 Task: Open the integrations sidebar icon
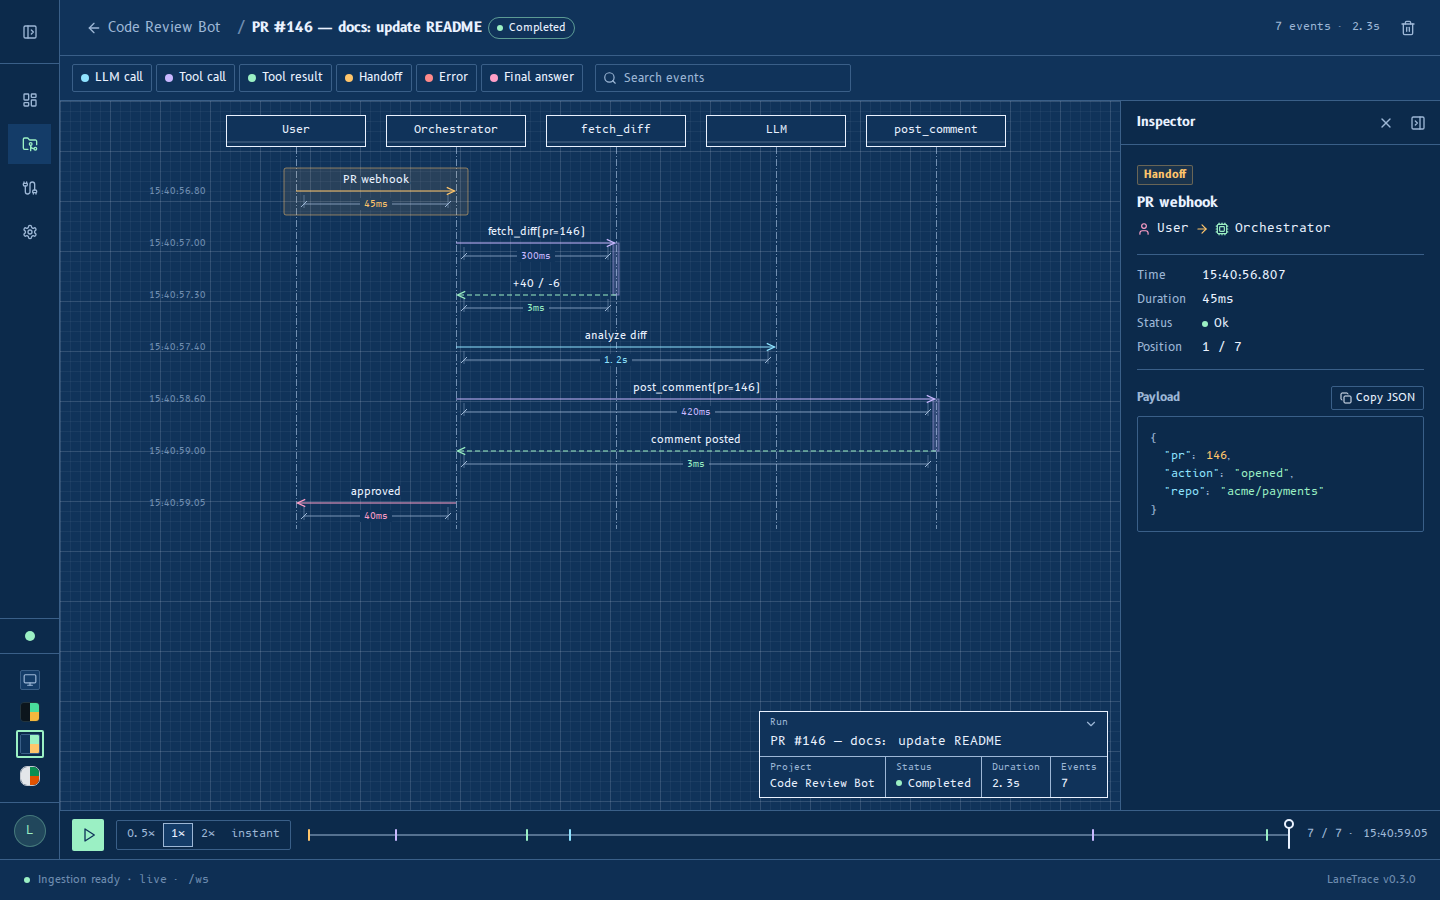[30, 188]
